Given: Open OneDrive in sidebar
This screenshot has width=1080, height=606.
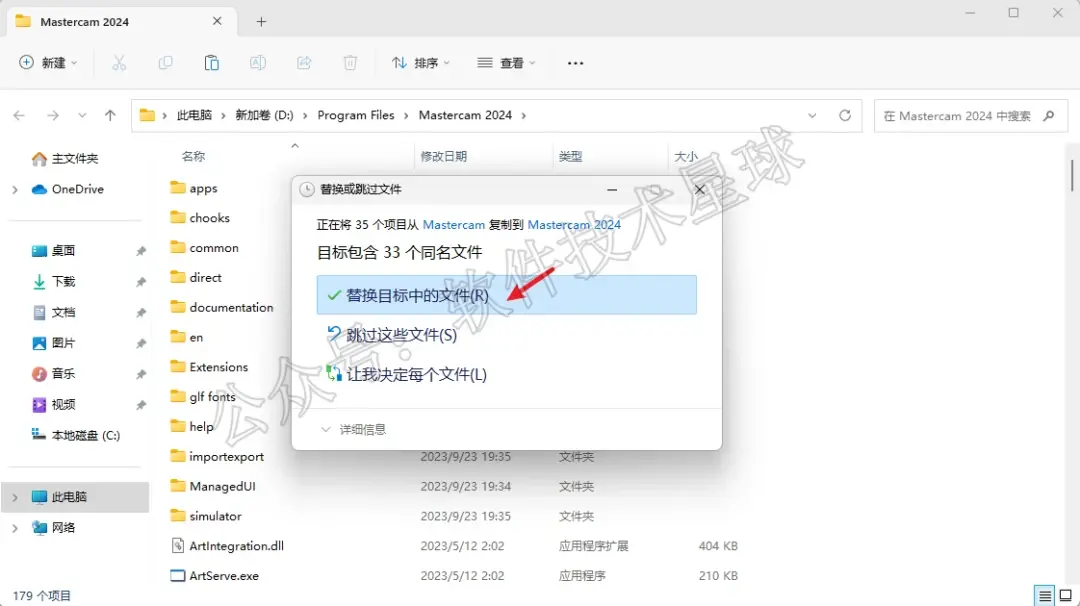Looking at the screenshot, I should click(77, 189).
